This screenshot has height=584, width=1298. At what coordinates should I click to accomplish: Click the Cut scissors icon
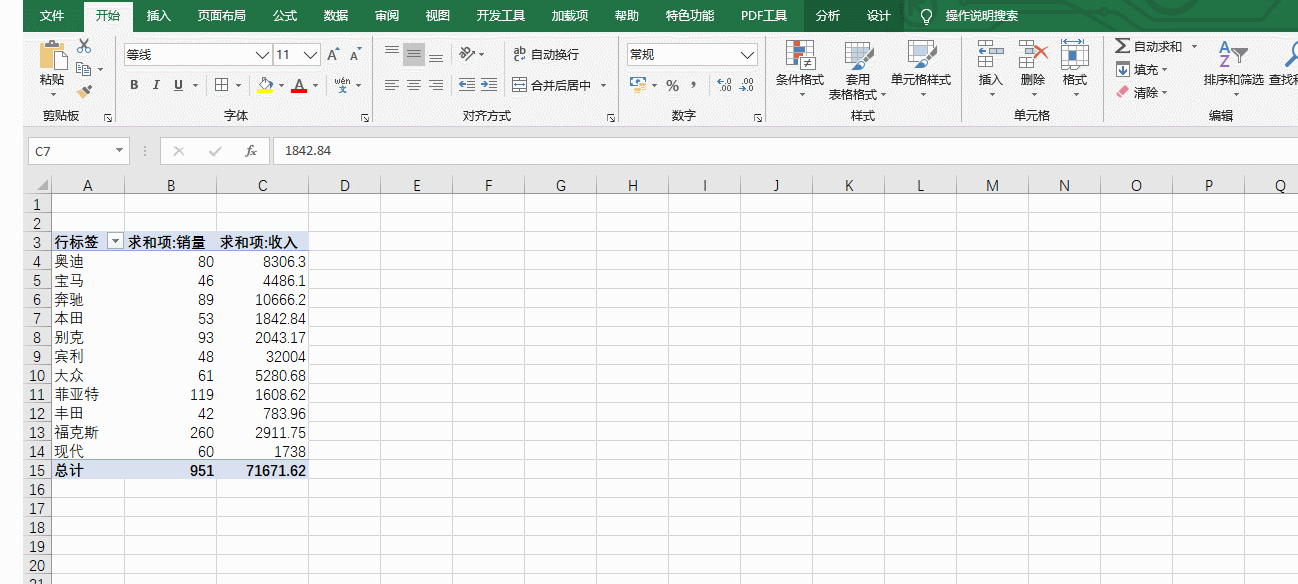click(x=84, y=46)
